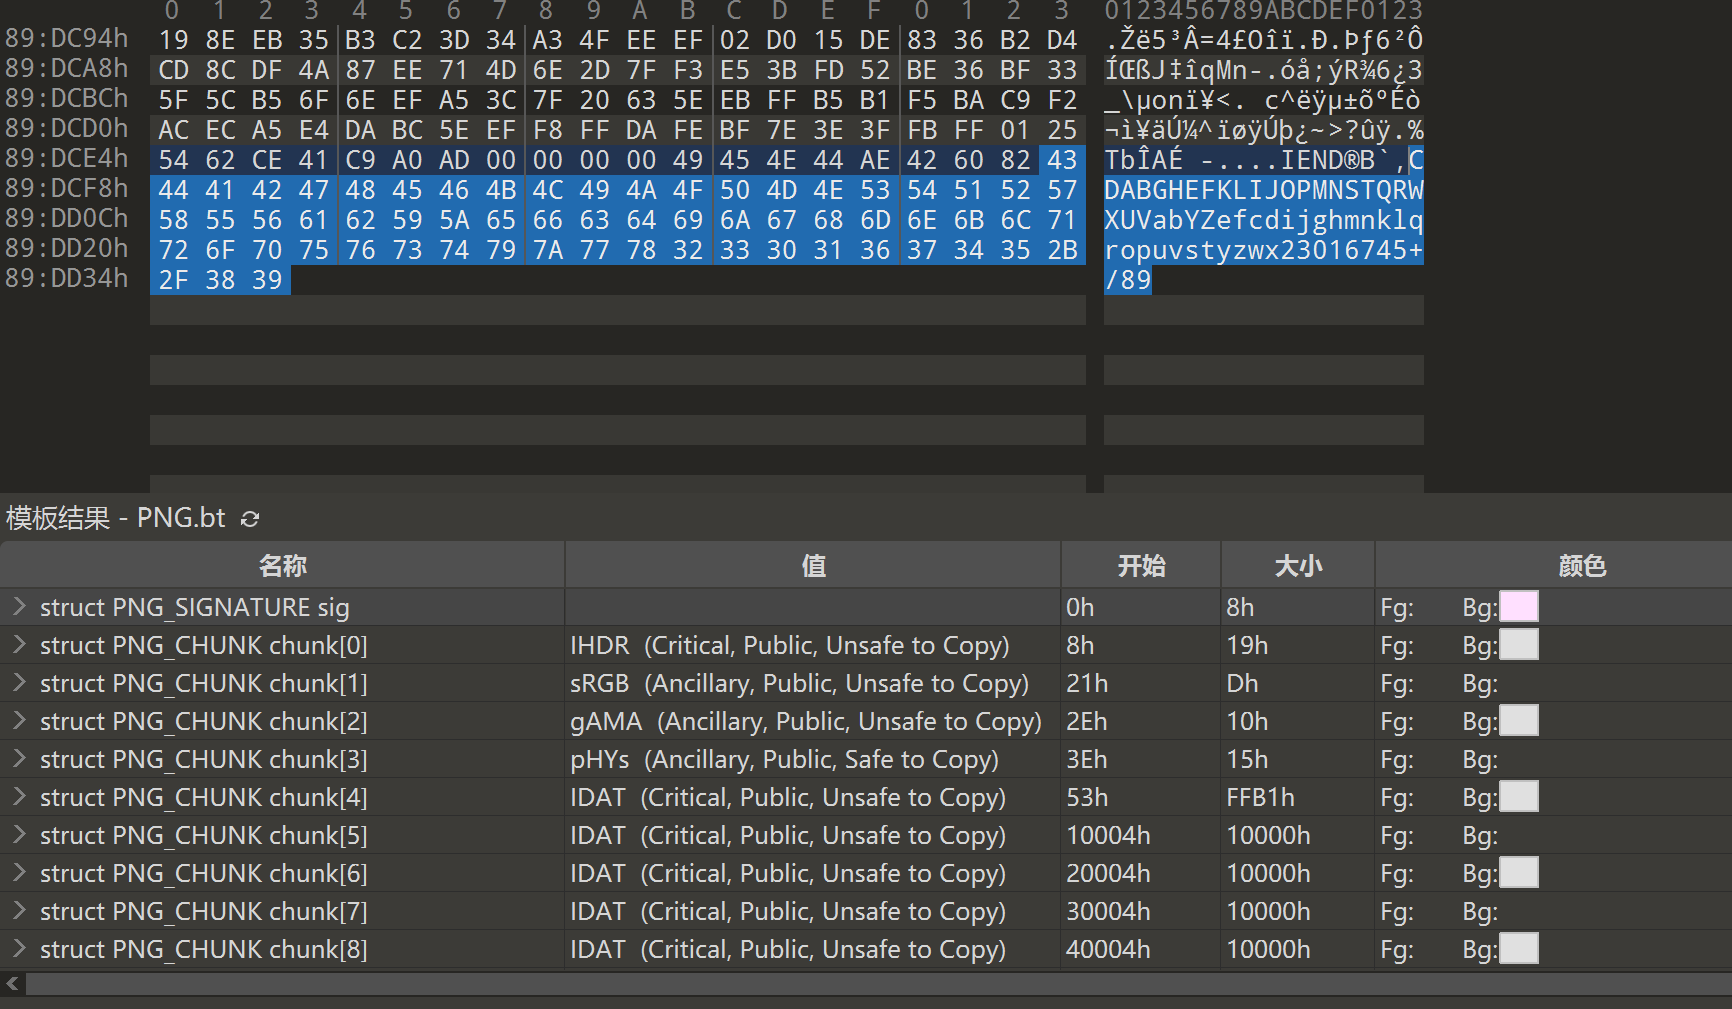Expand the chunk[0] IHDR struct
This screenshot has height=1009, width=1732.
pyautogui.click(x=19, y=644)
